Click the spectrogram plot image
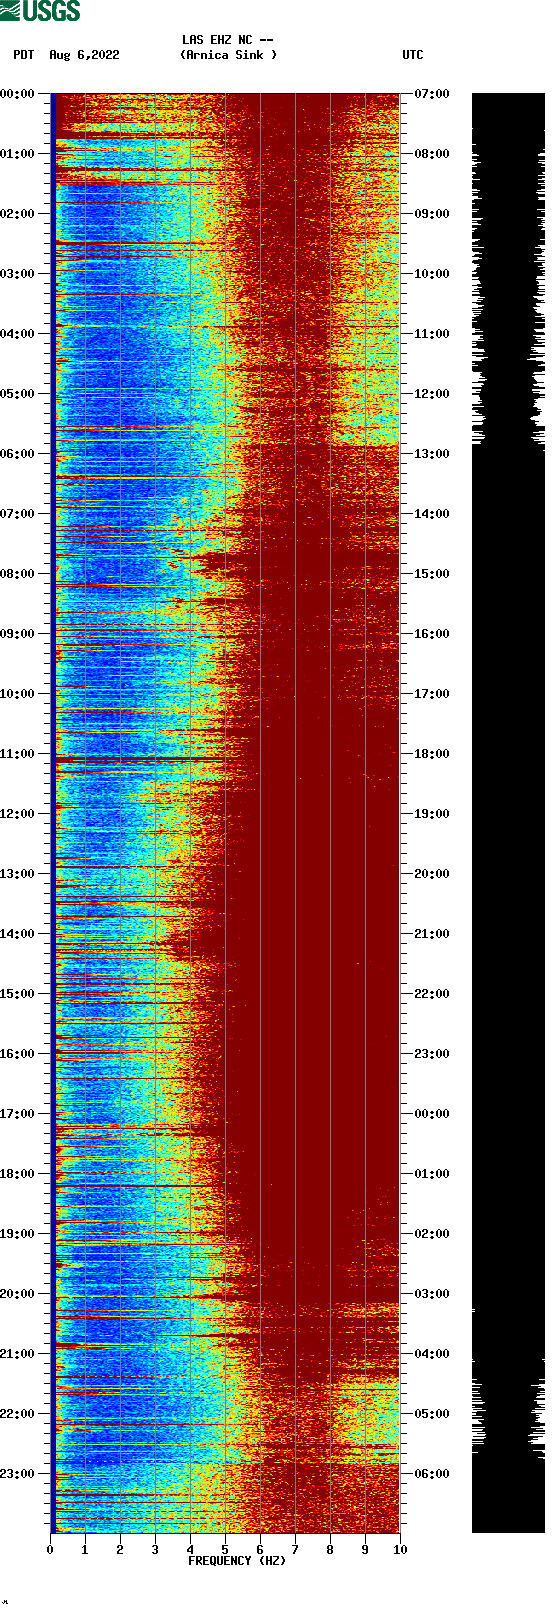The width and height of the screenshot is (552, 1613). pyautogui.click(x=225, y=813)
